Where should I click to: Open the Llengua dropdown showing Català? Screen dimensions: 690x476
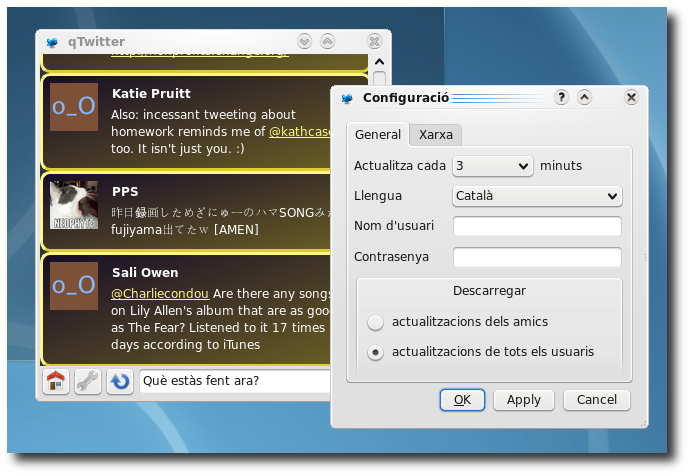[537, 196]
